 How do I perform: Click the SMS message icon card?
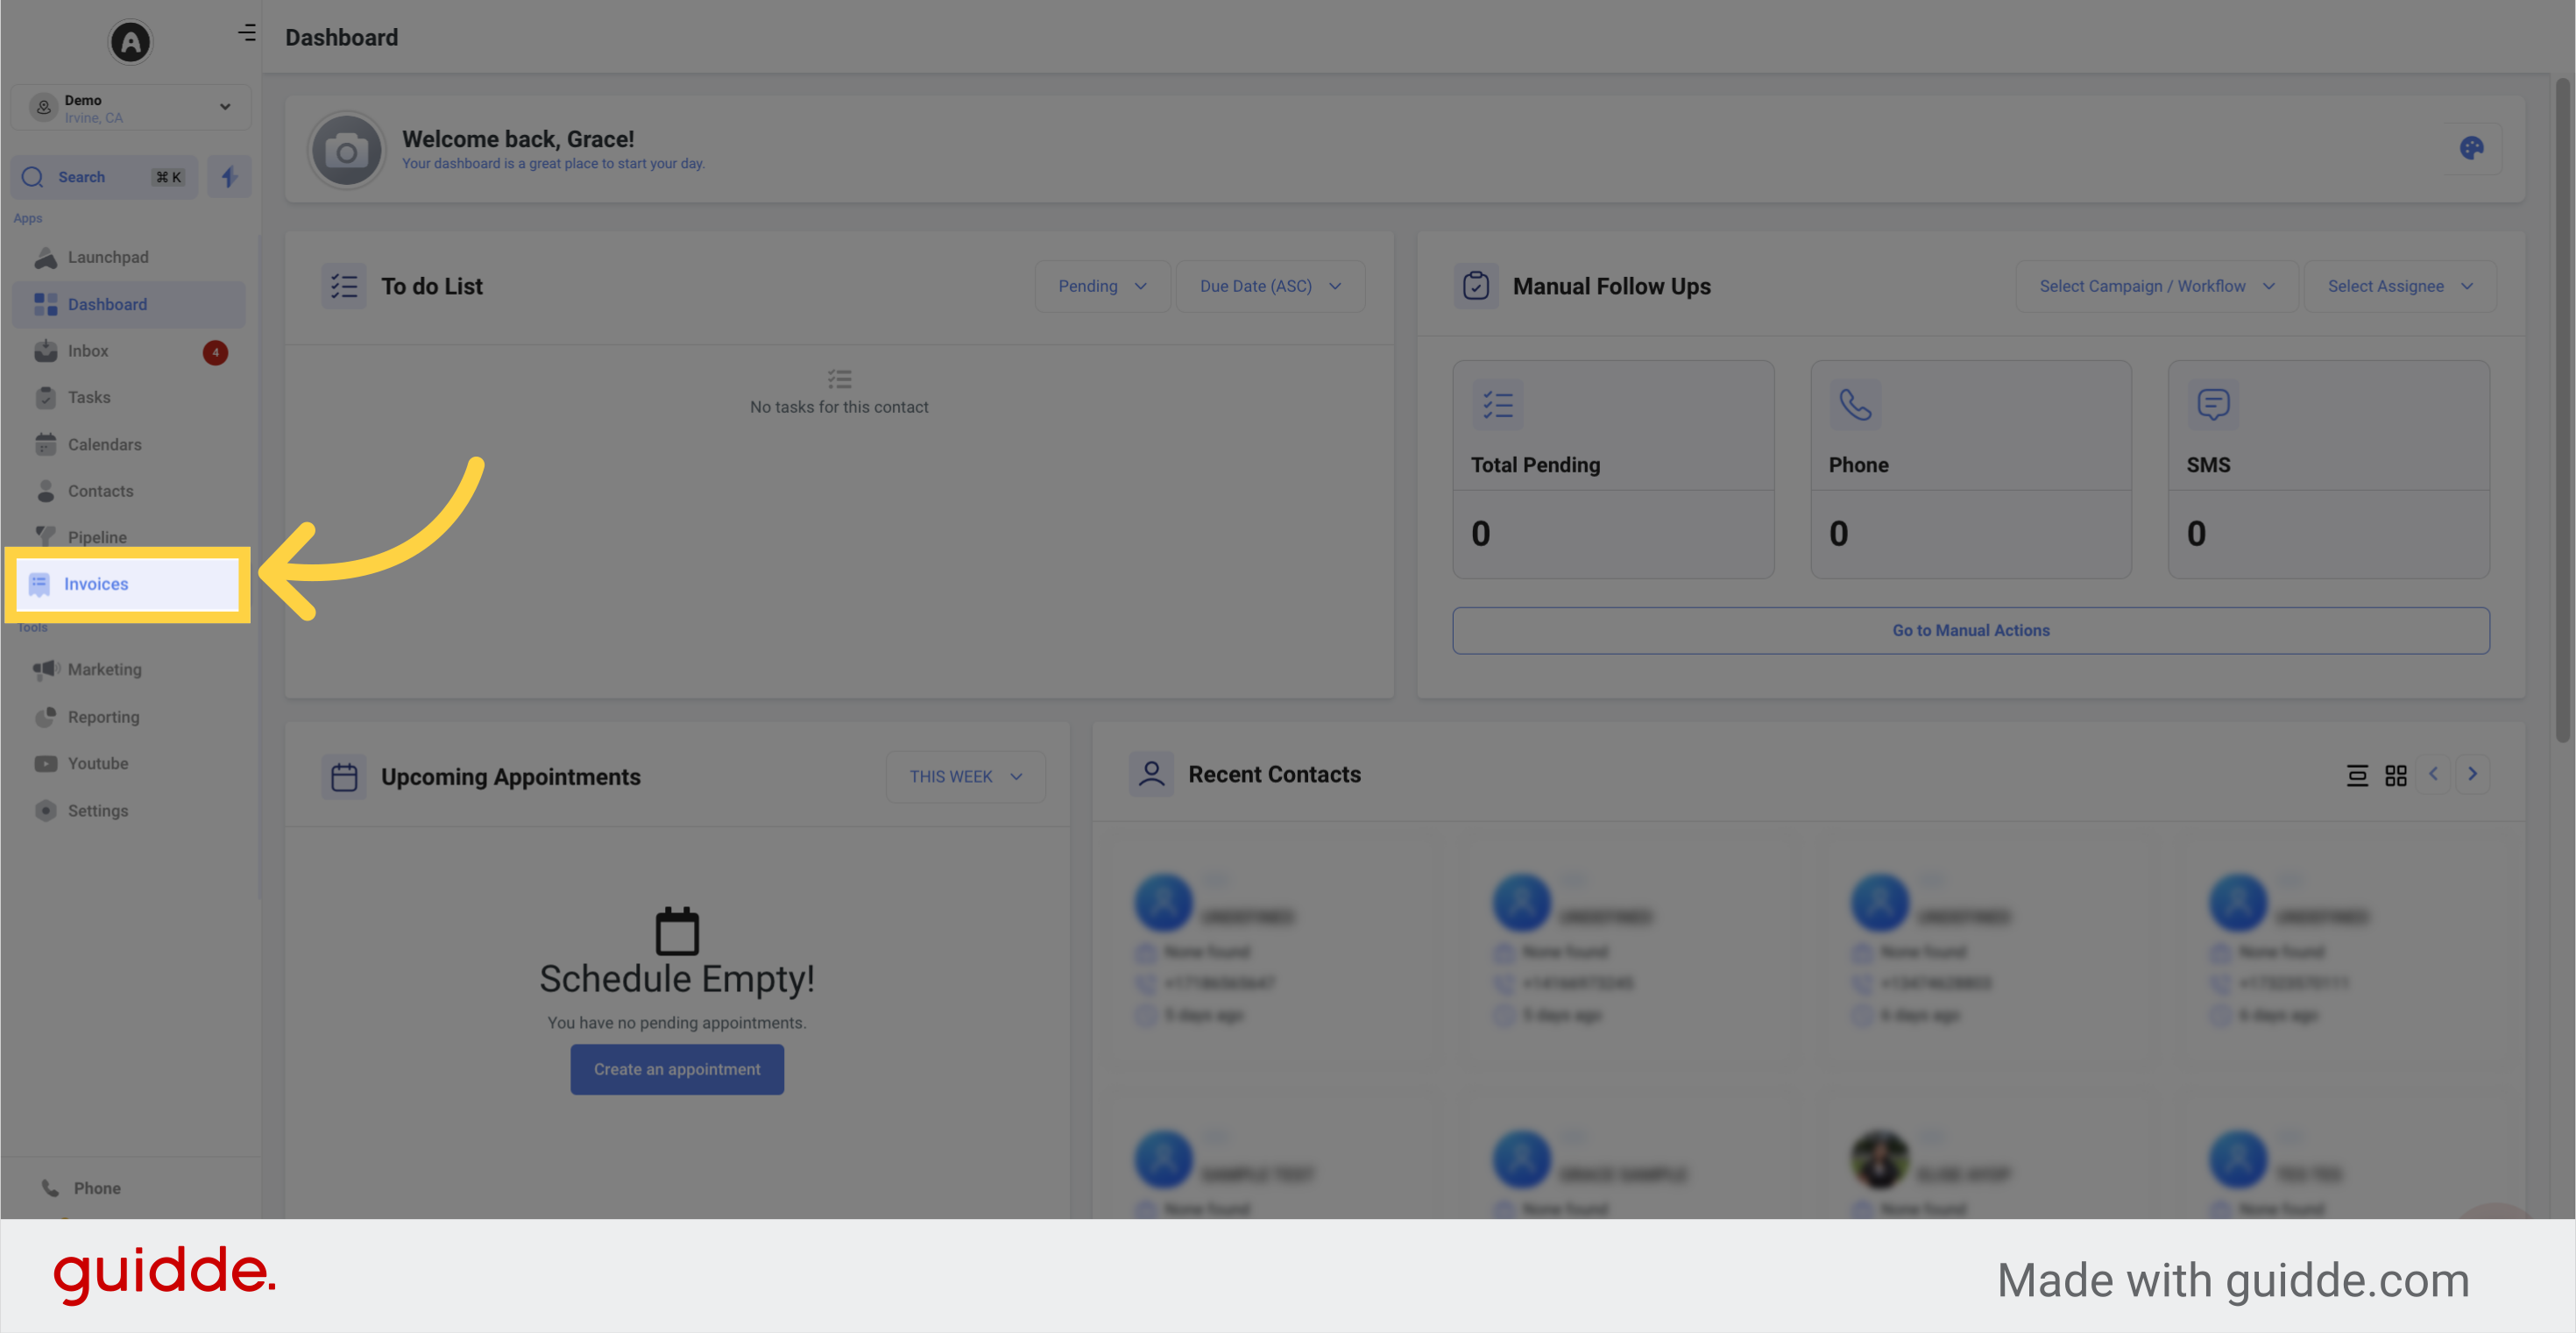(x=2212, y=405)
